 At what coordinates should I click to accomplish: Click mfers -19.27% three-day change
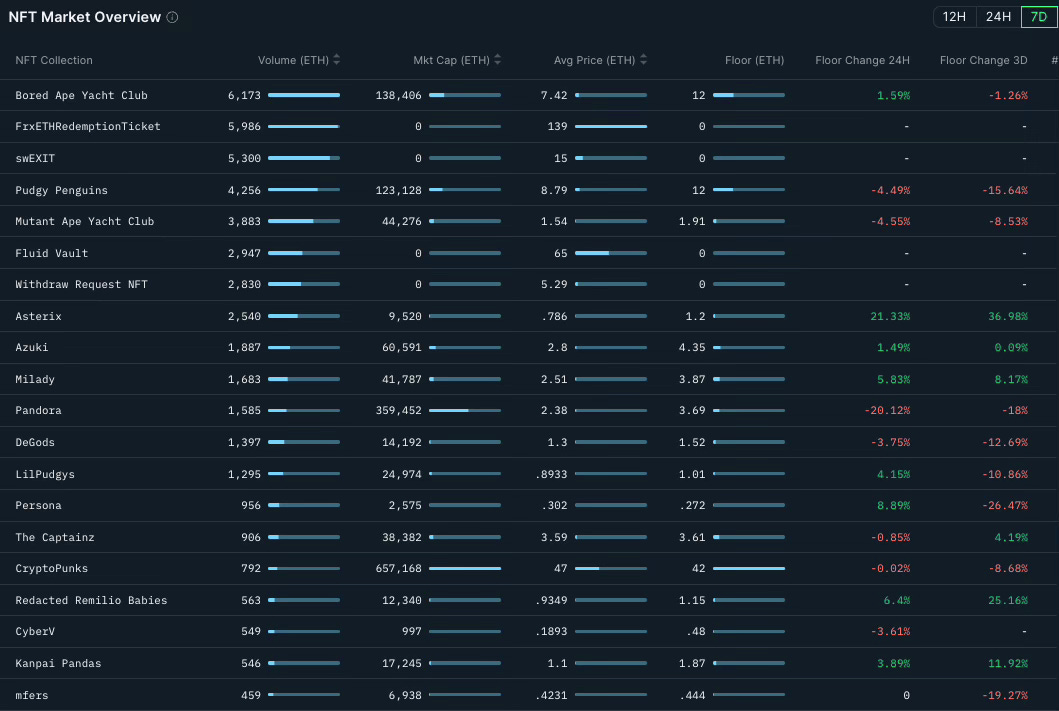[x=1005, y=695]
